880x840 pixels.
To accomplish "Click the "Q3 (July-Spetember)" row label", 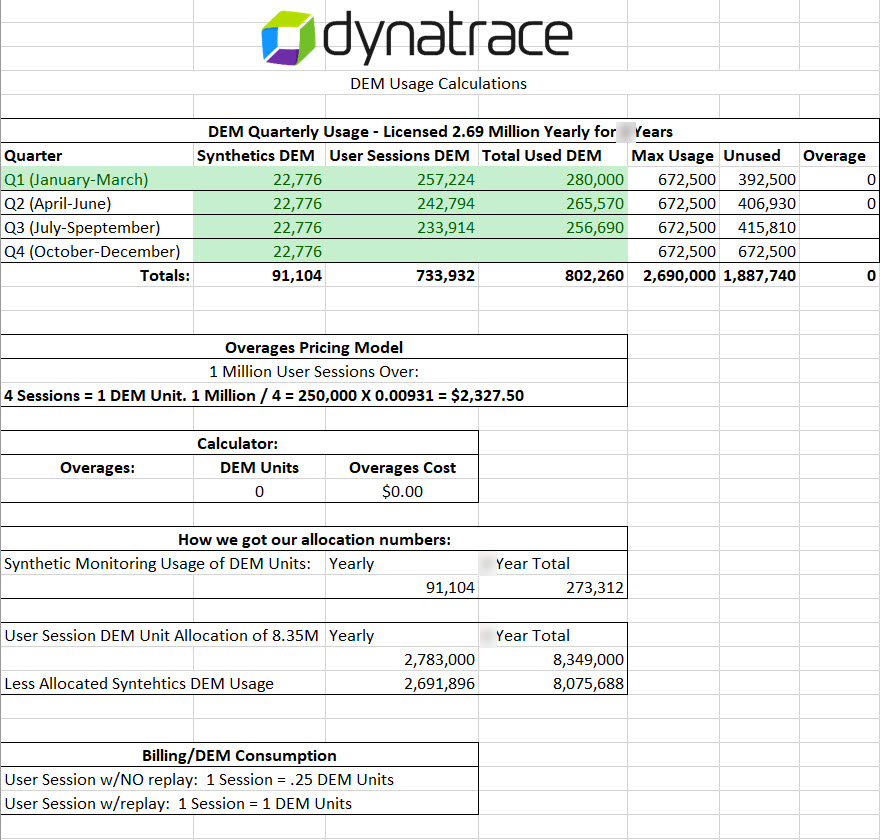I will [x=82, y=228].
